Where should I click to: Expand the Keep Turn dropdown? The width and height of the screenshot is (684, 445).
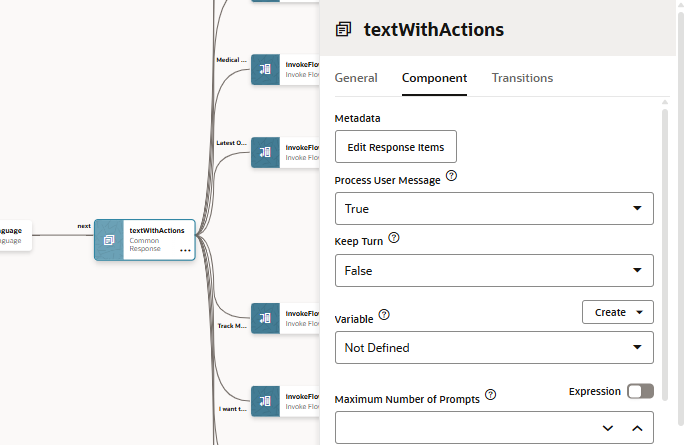(494, 270)
